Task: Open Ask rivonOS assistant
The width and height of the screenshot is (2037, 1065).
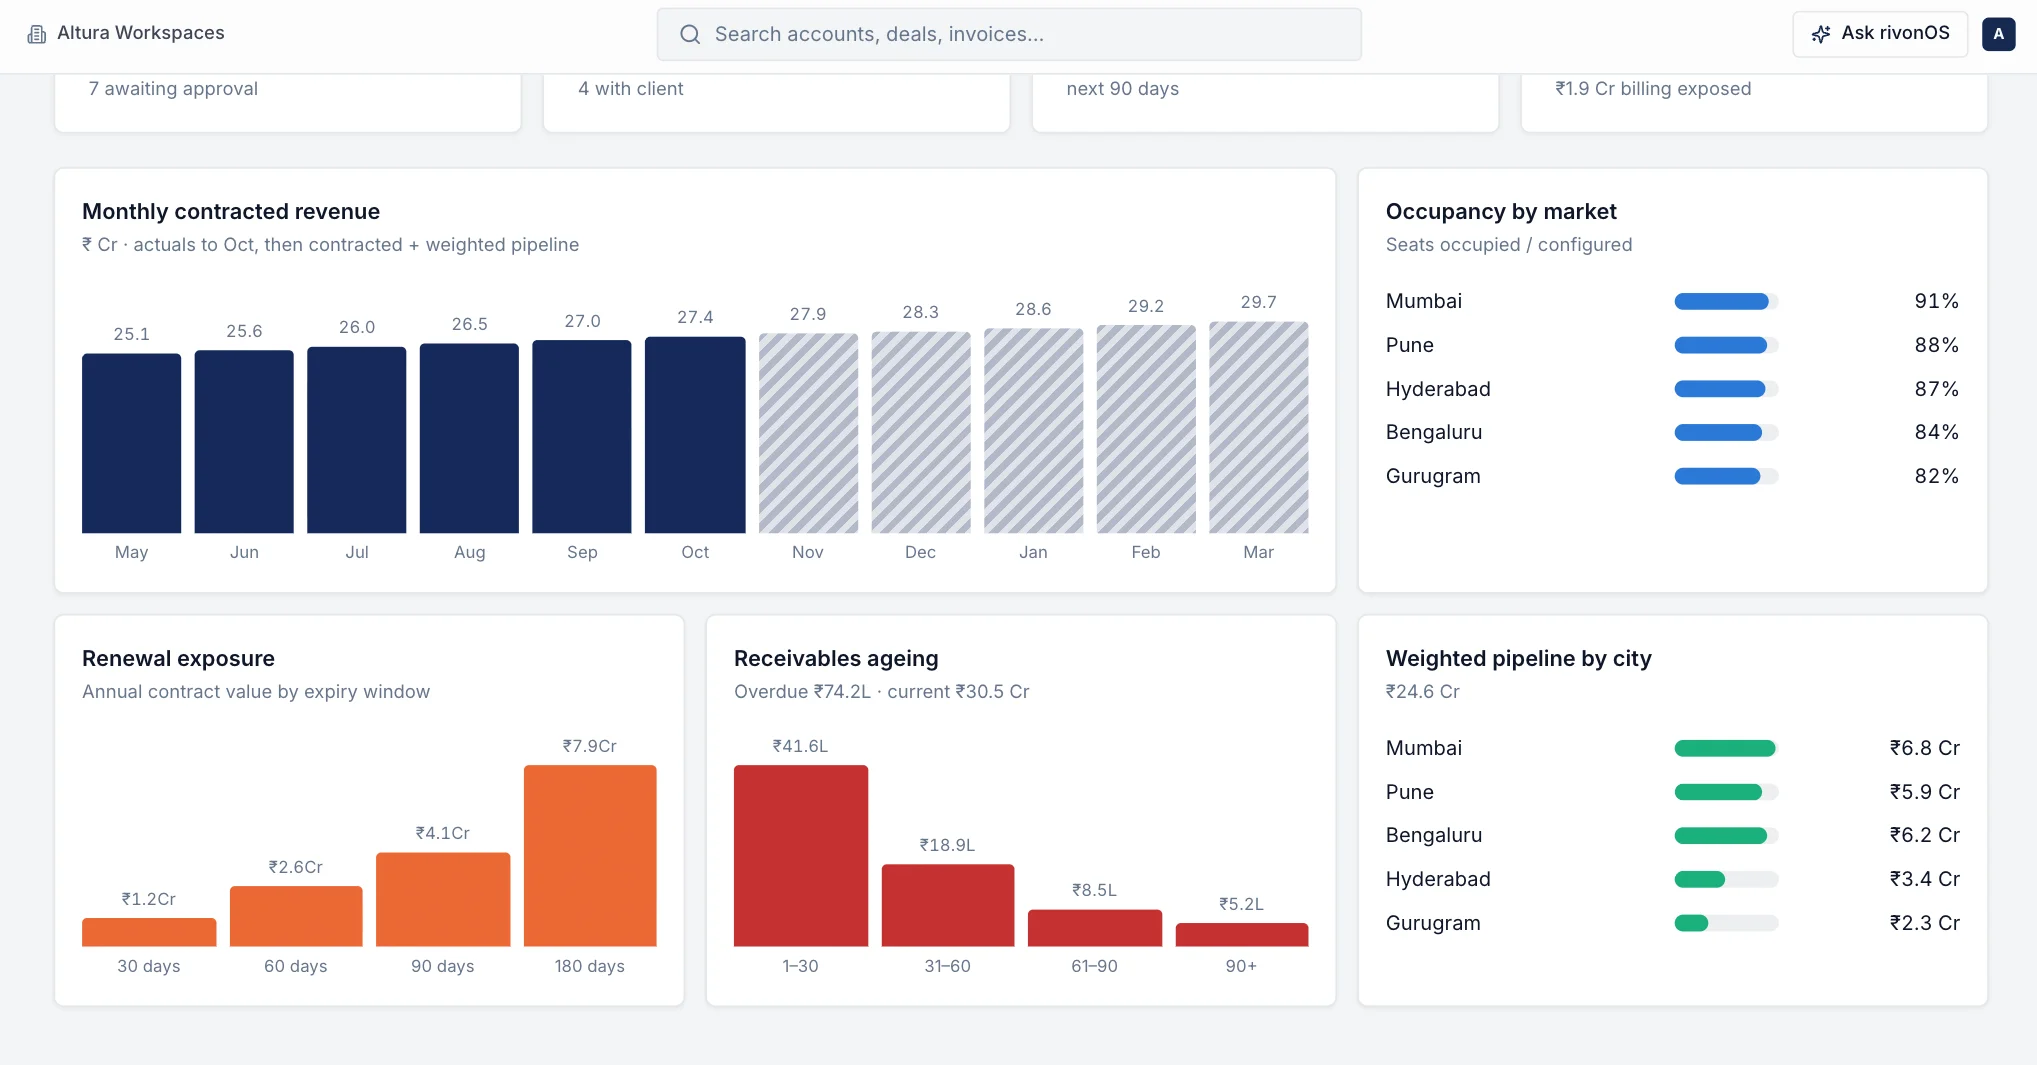Action: (1880, 34)
